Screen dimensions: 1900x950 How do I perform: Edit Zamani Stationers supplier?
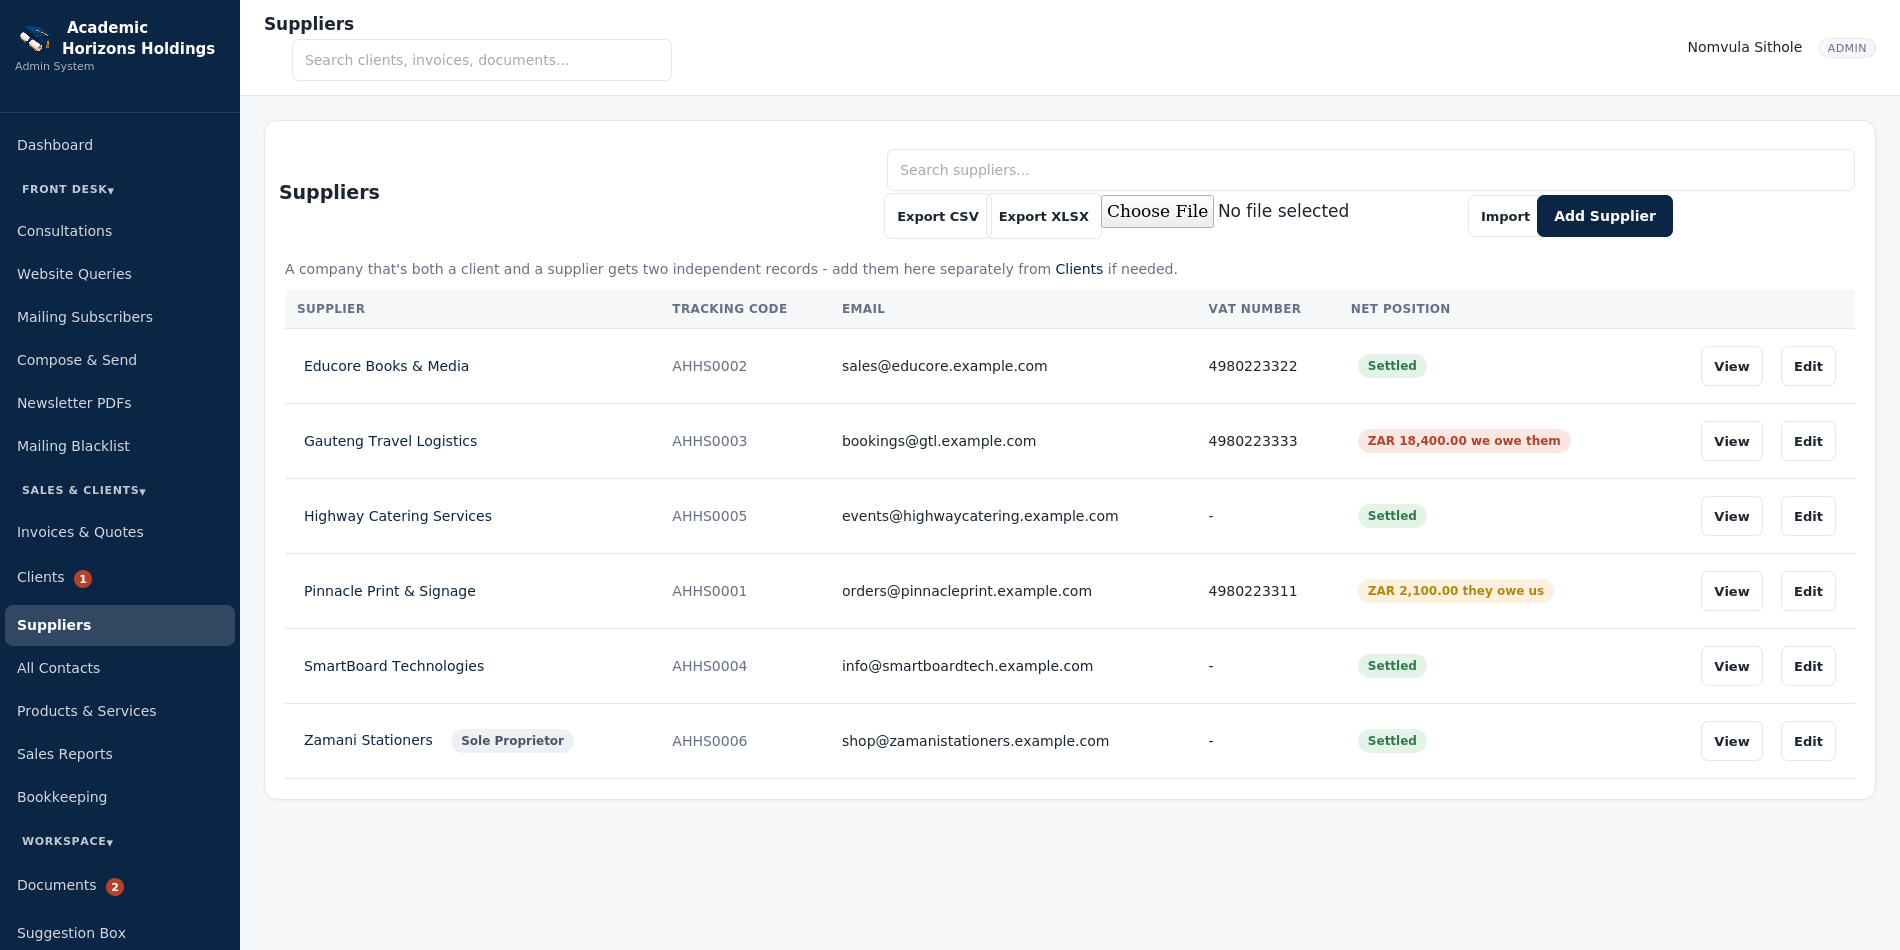pyautogui.click(x=1808, y=741)
